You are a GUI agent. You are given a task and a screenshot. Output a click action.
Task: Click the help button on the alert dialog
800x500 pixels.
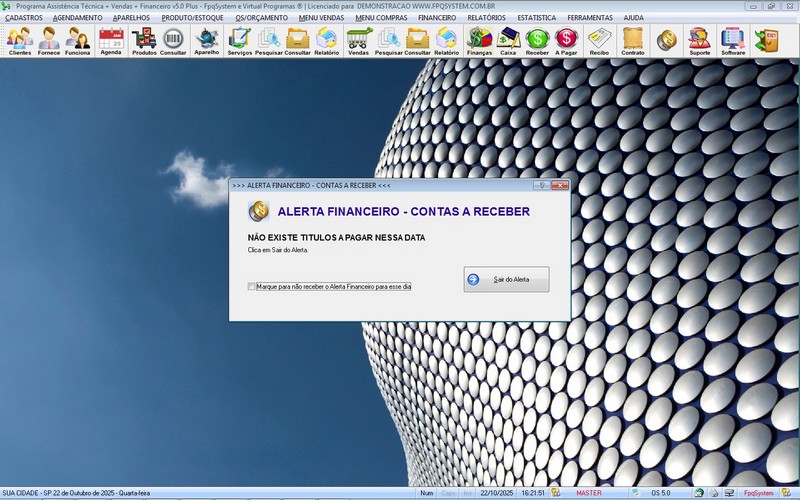click(541, 185)
